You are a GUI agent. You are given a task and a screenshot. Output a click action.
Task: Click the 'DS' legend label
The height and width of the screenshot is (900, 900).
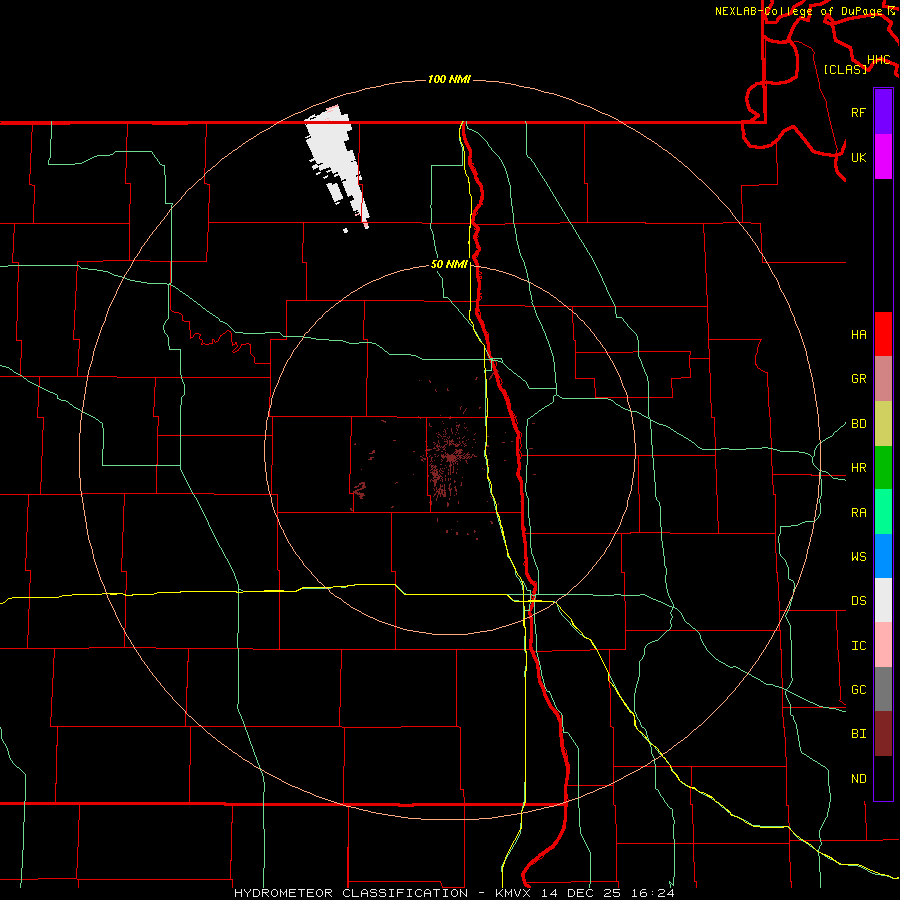pos(858,601)
